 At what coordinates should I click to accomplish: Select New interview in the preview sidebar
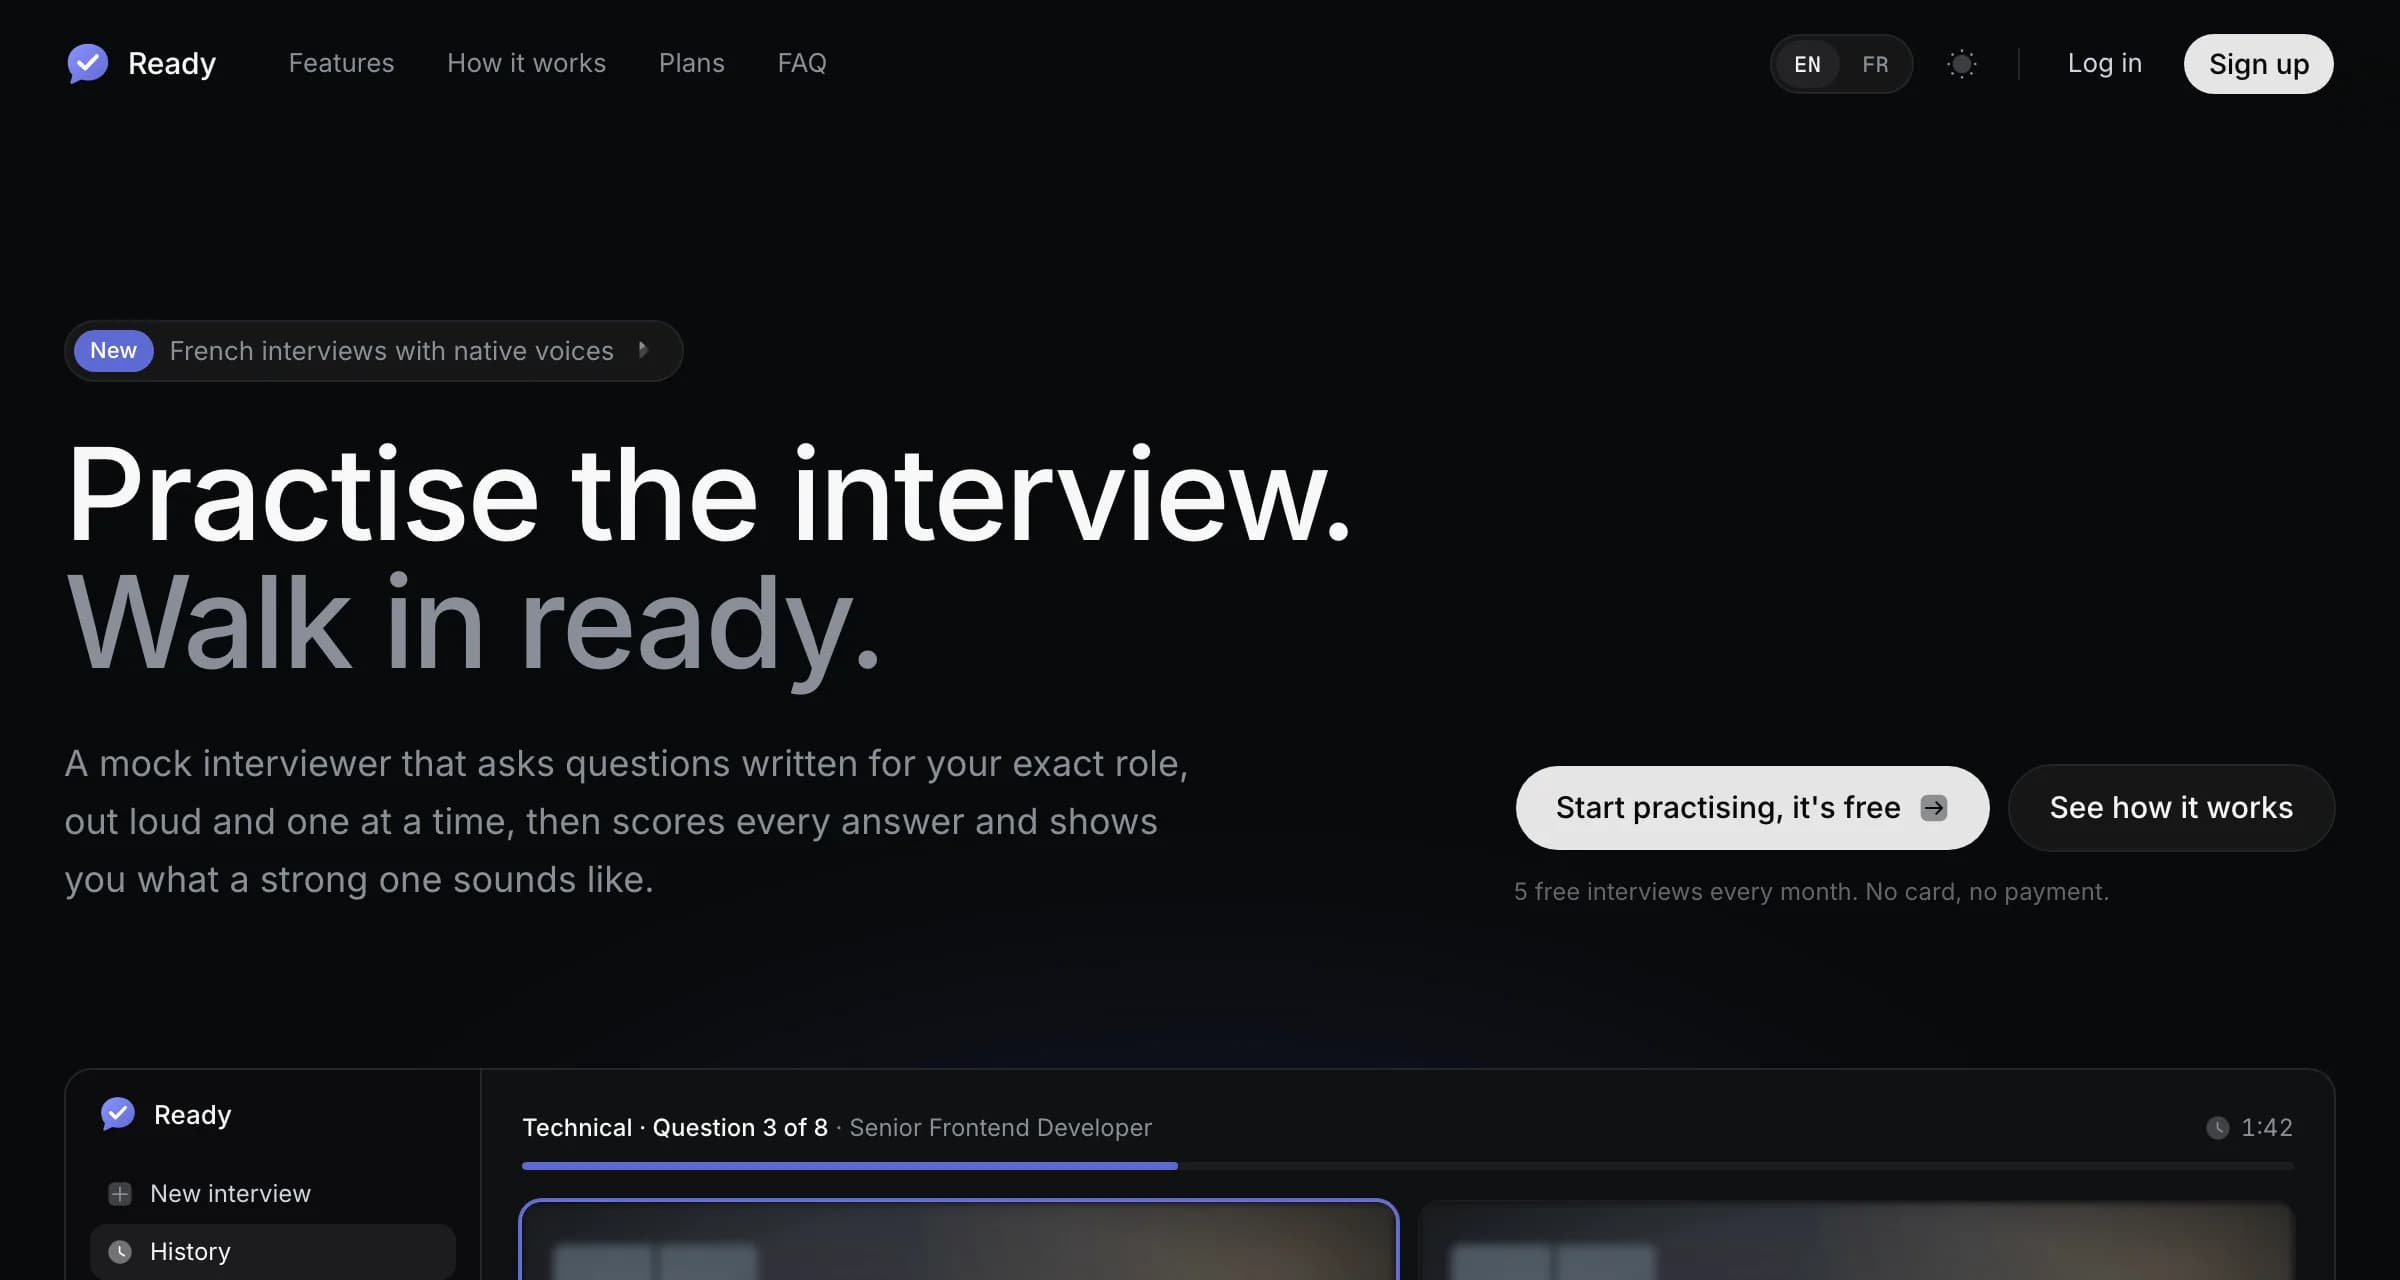tap(272, 1194)
